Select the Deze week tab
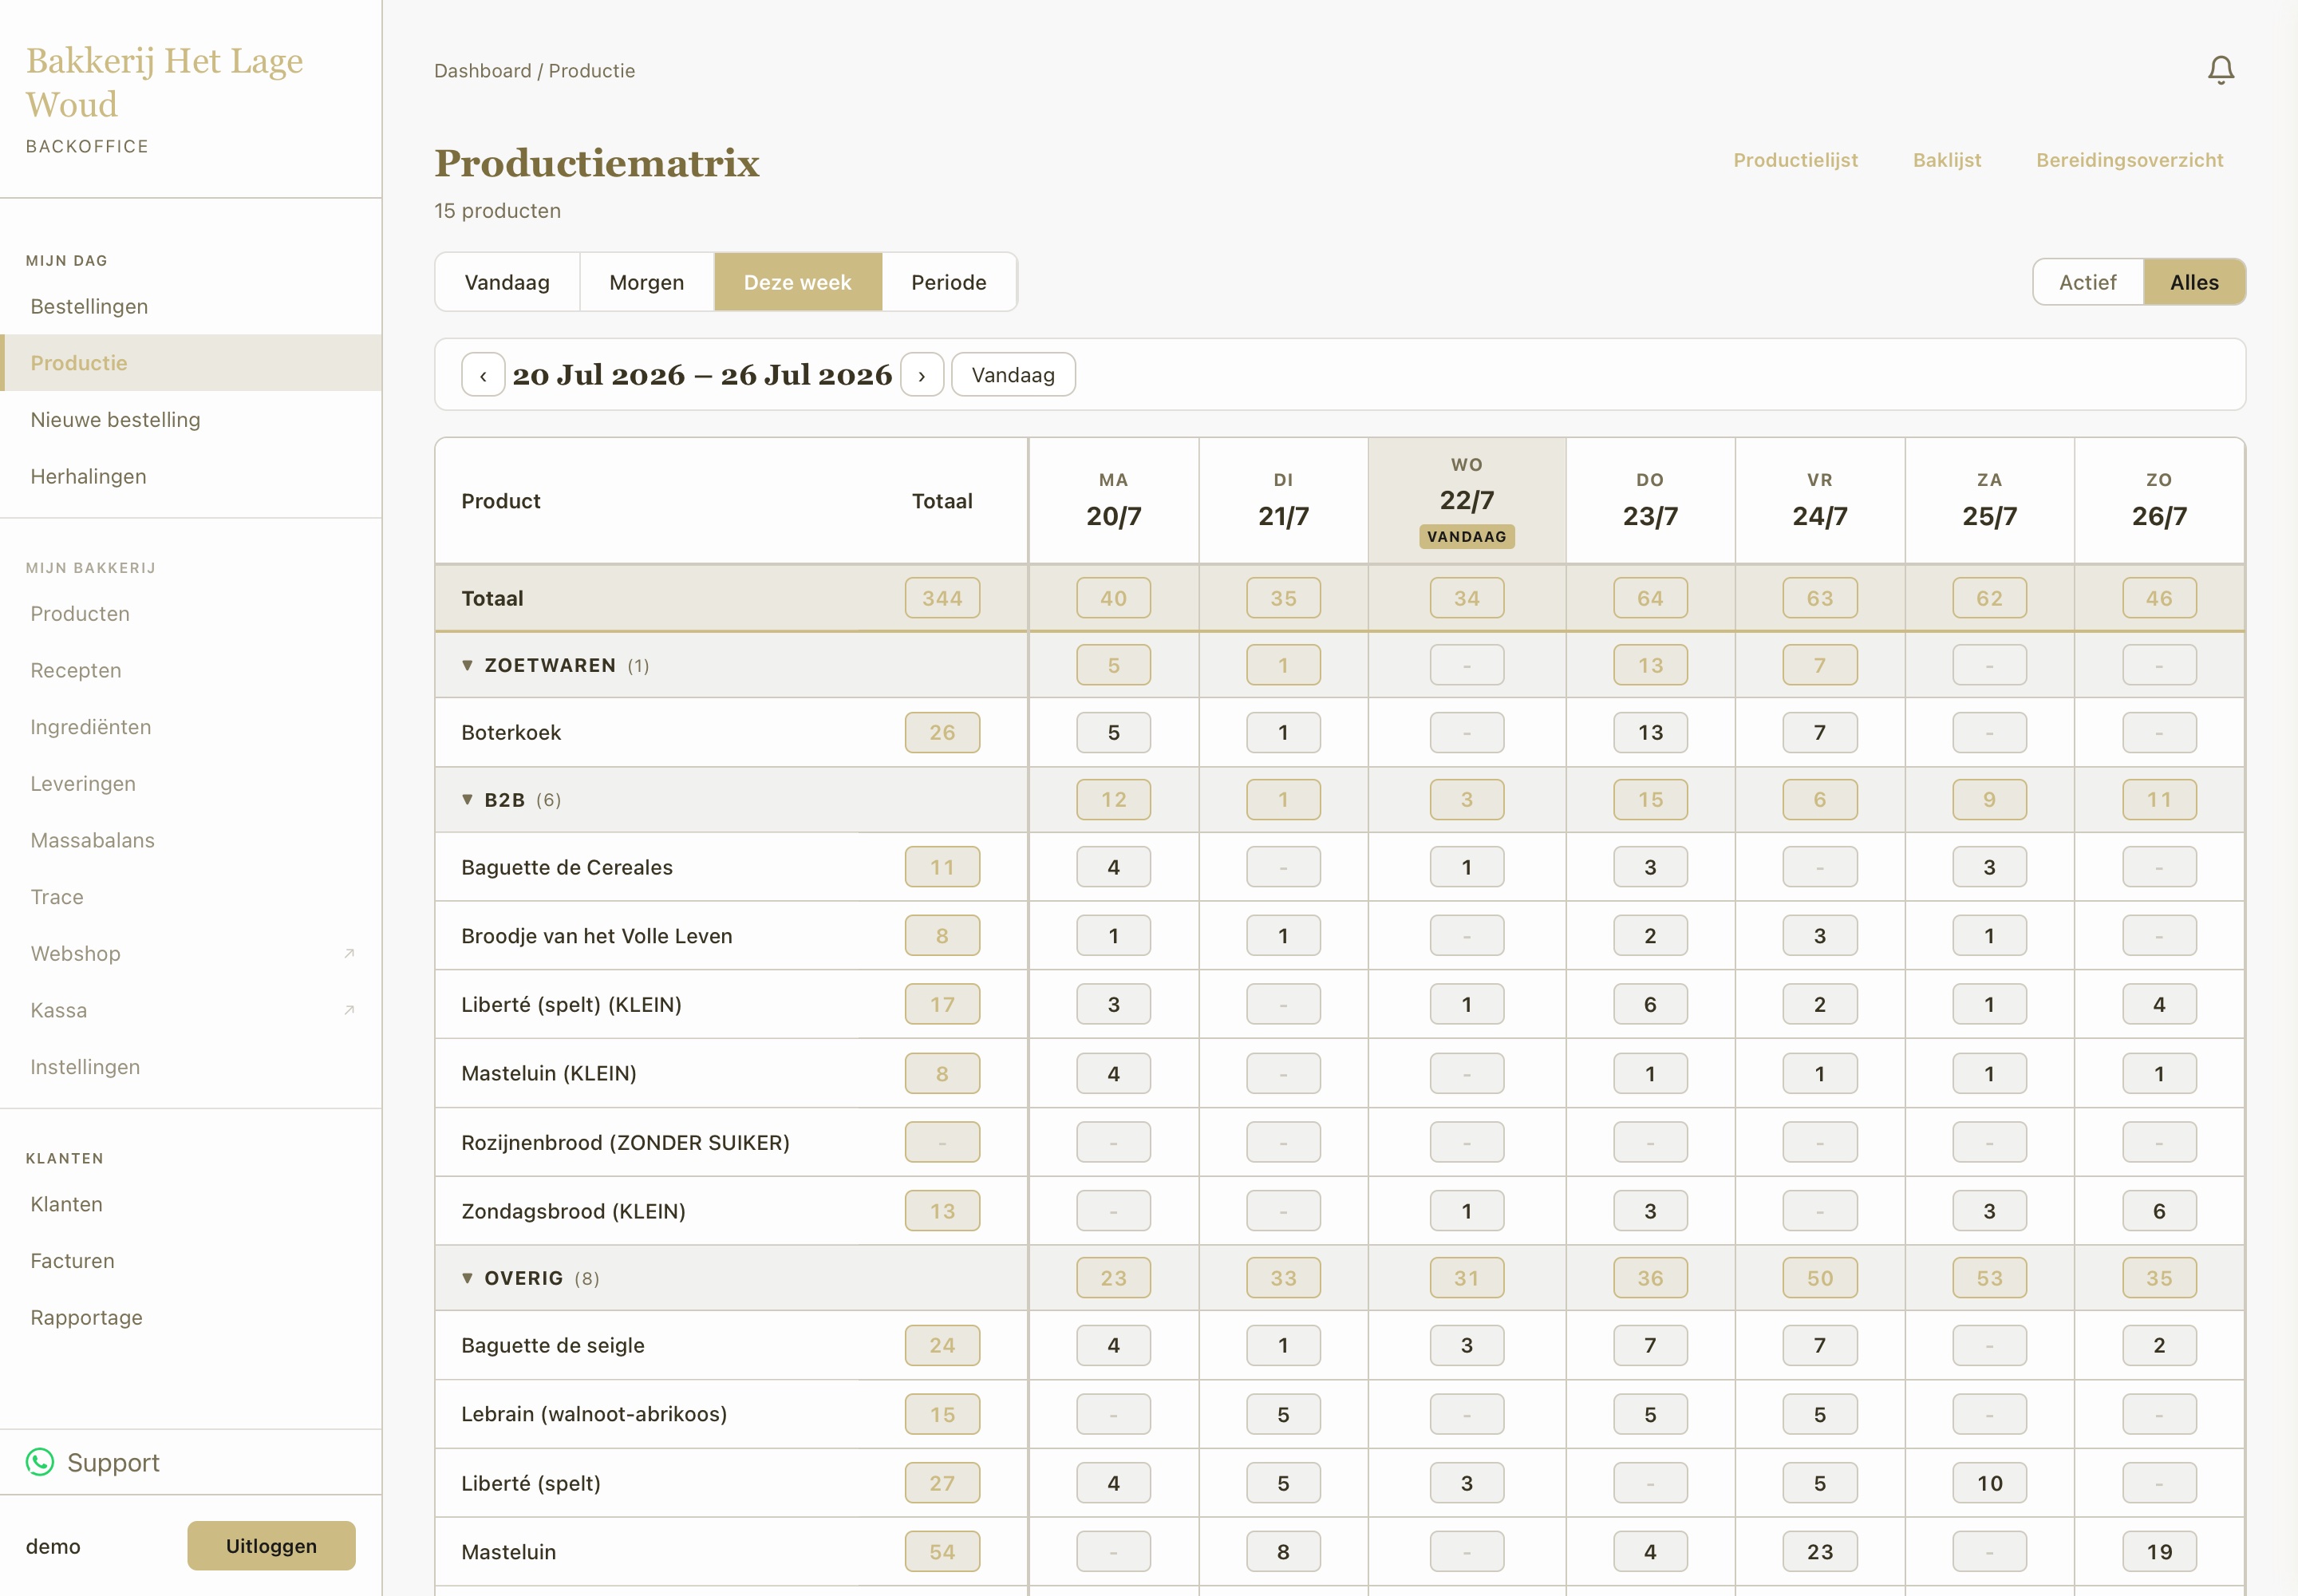Image resolution: width=2298 pixels, height=1596 pixels. (798, 282)
